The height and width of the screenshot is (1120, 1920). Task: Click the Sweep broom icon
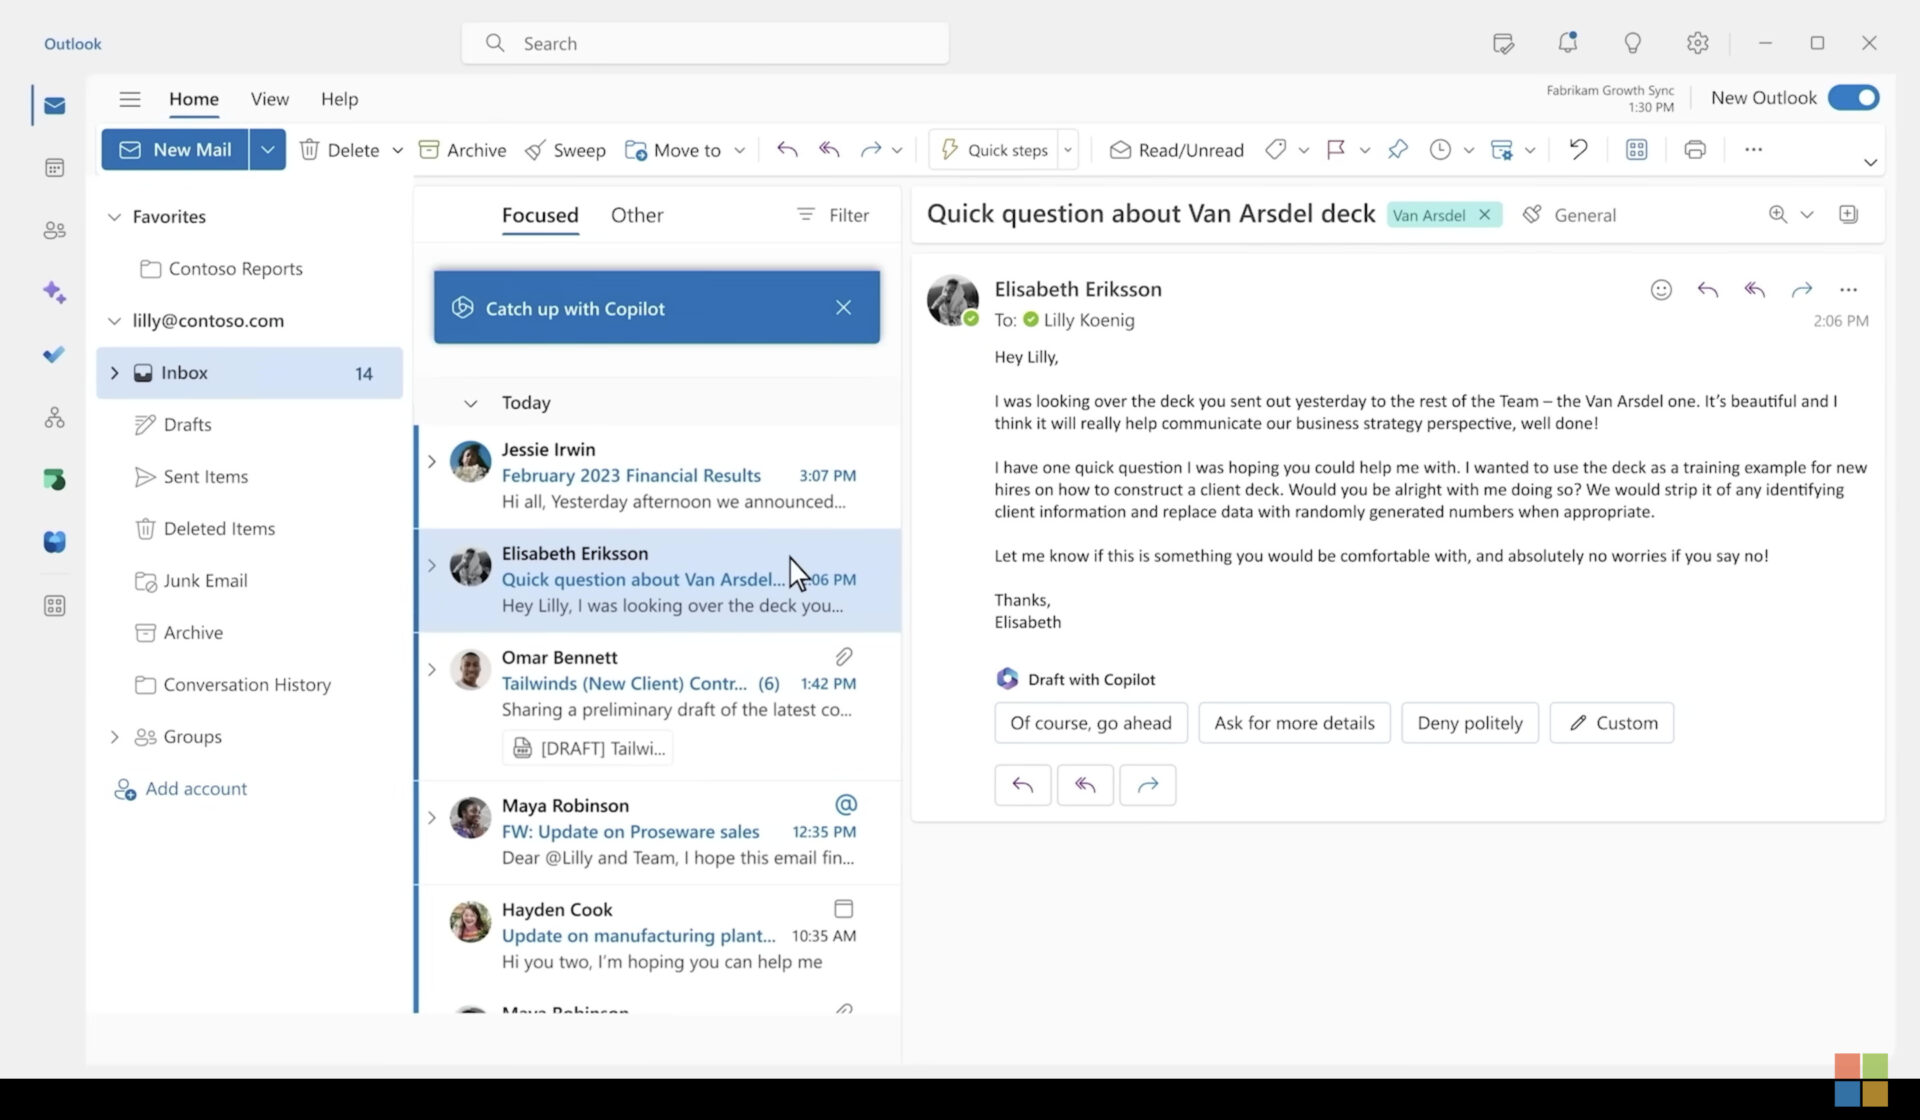point(535,150)
